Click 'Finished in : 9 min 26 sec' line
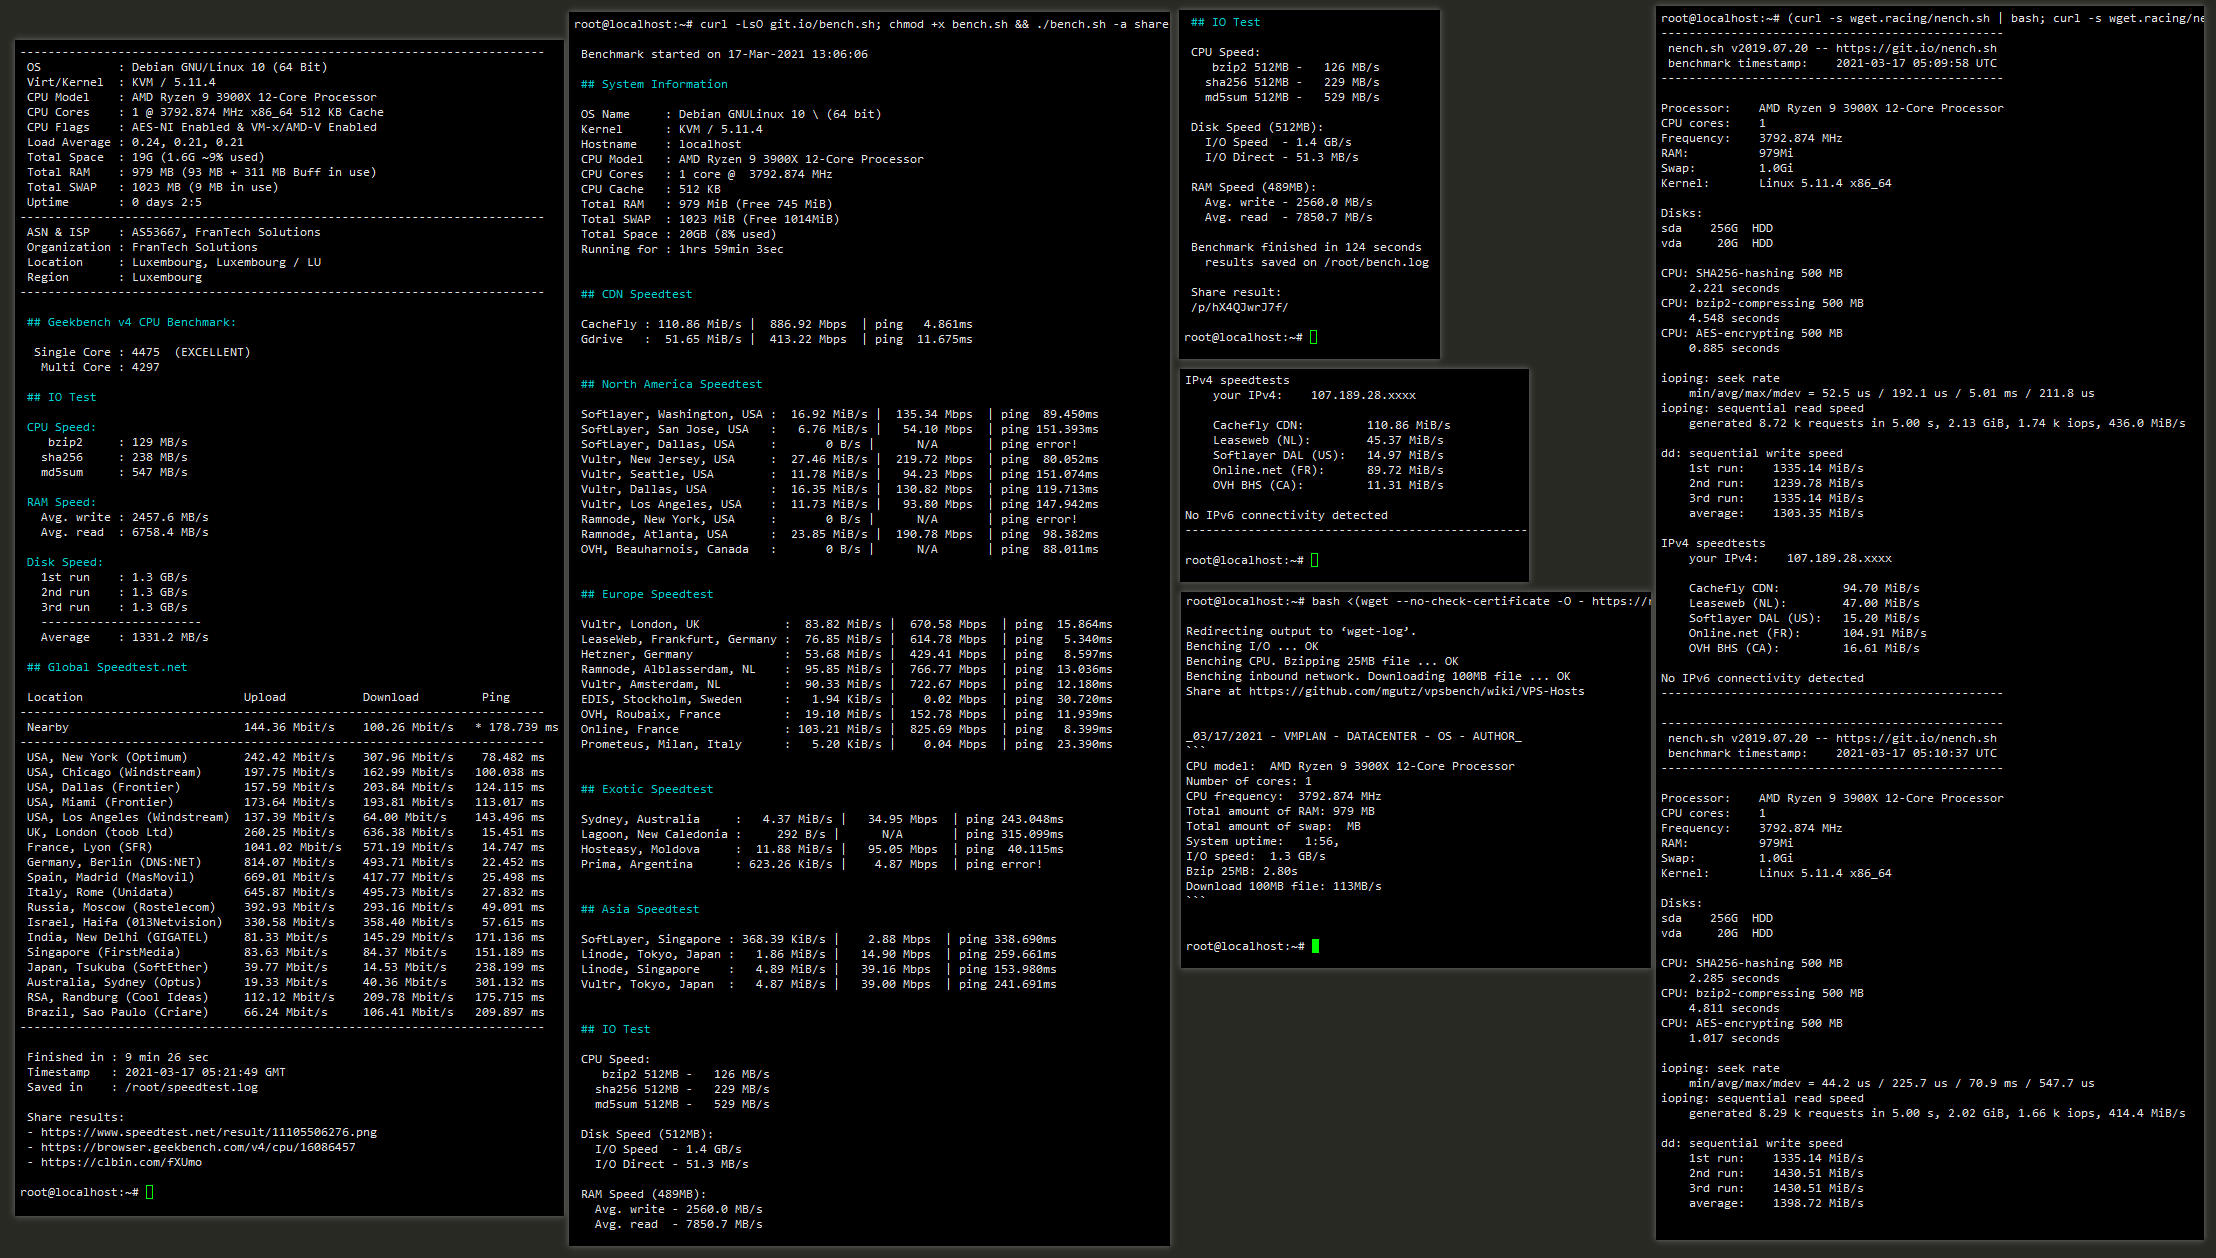2216x1258 pixels. (118, 1057)
